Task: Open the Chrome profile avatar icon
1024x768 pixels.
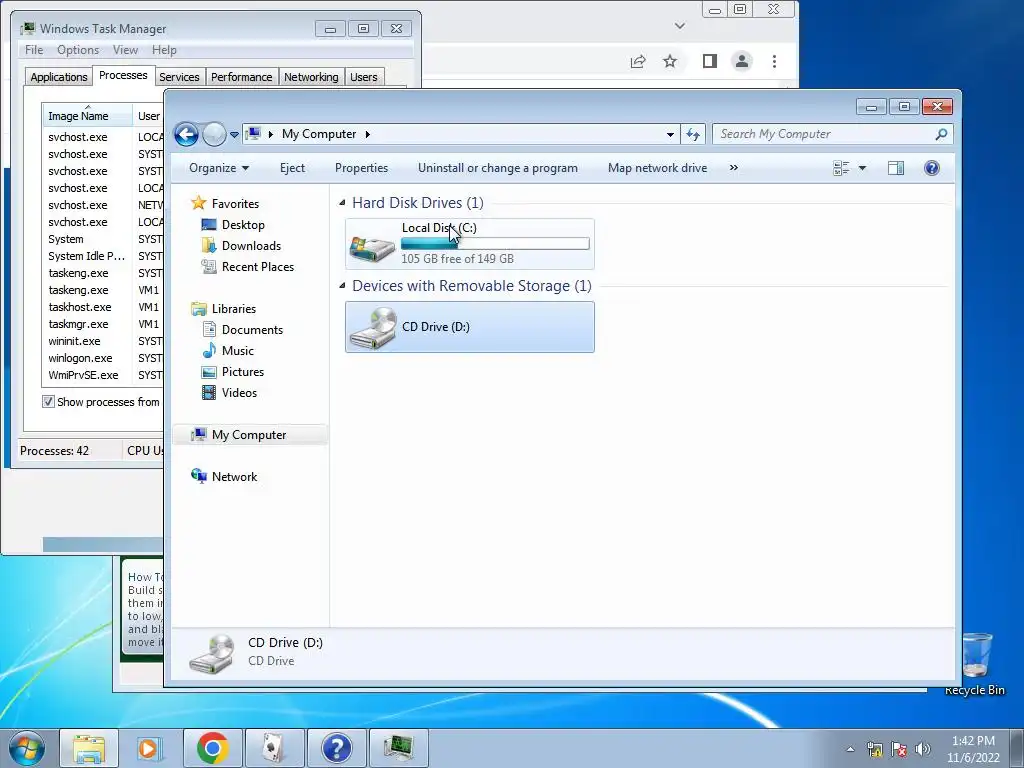Action: 742,61
